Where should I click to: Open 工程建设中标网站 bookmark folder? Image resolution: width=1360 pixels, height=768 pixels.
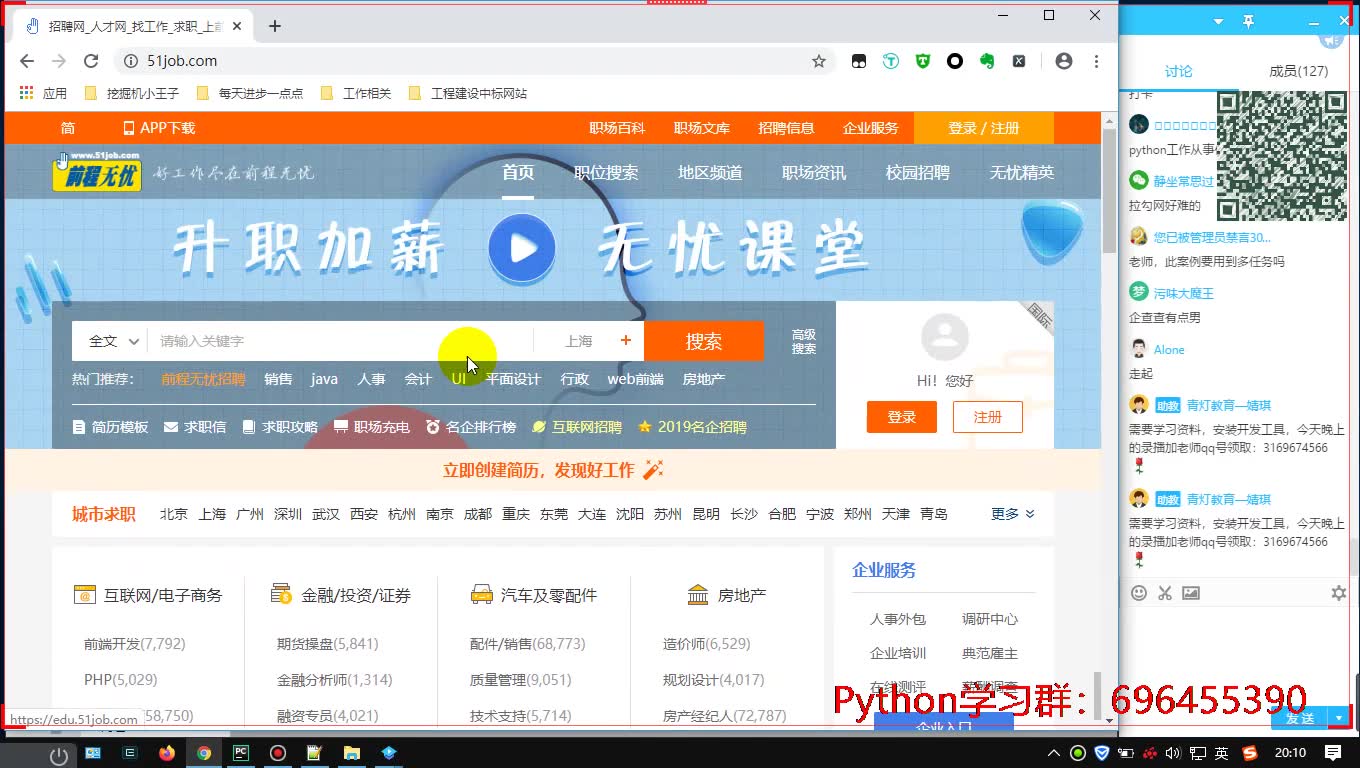468,93
